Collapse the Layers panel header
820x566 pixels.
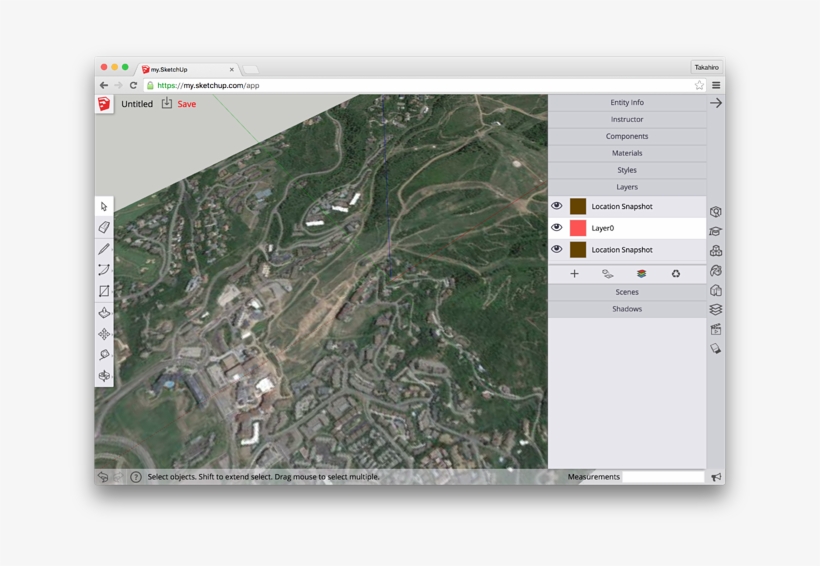pyautogui.click(x=627, y=187)
